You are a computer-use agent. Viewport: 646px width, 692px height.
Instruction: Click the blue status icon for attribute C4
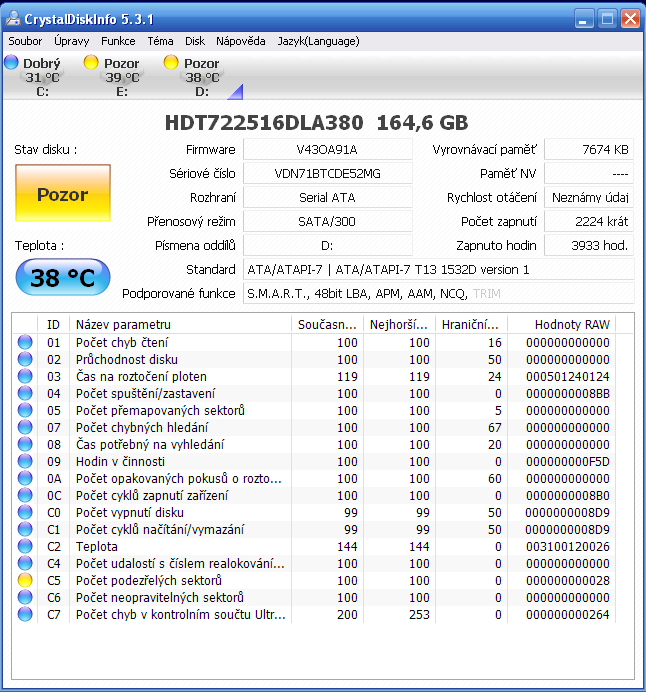[25, 564]
